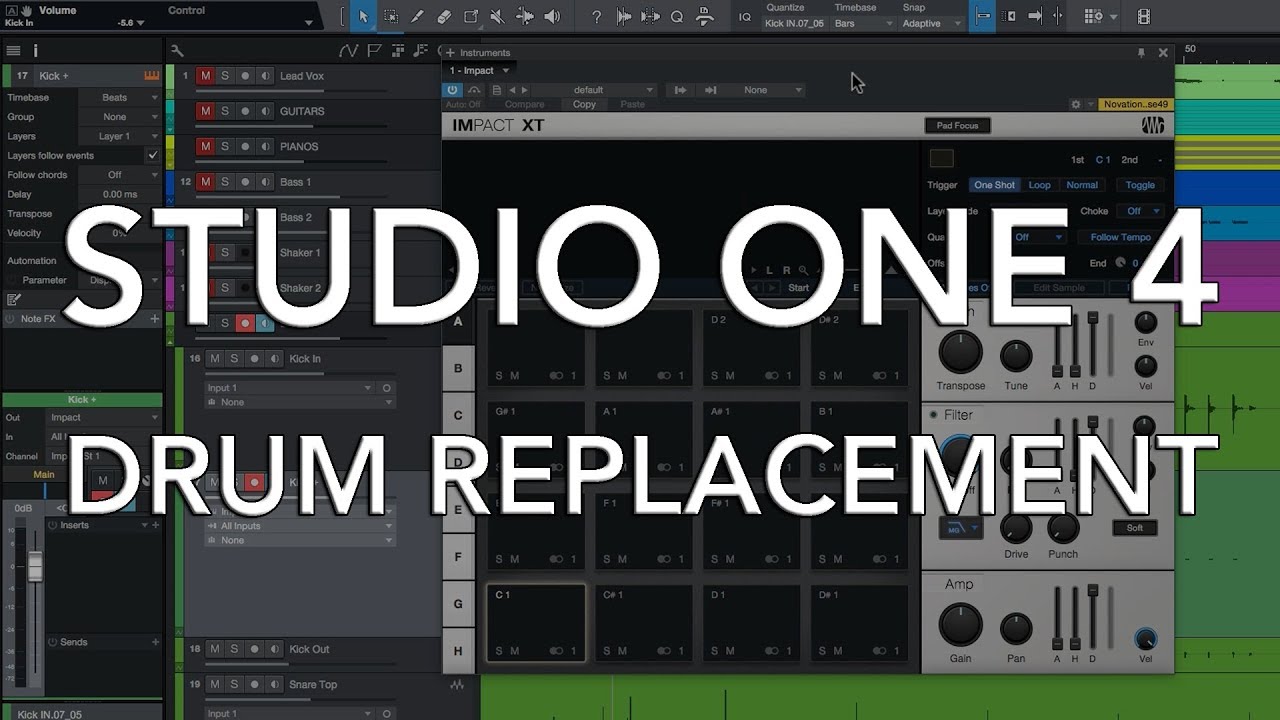This screenshot has width=1280, height=720.
Task: Click the Follow Tempo button
Action: pos(1120,237)
